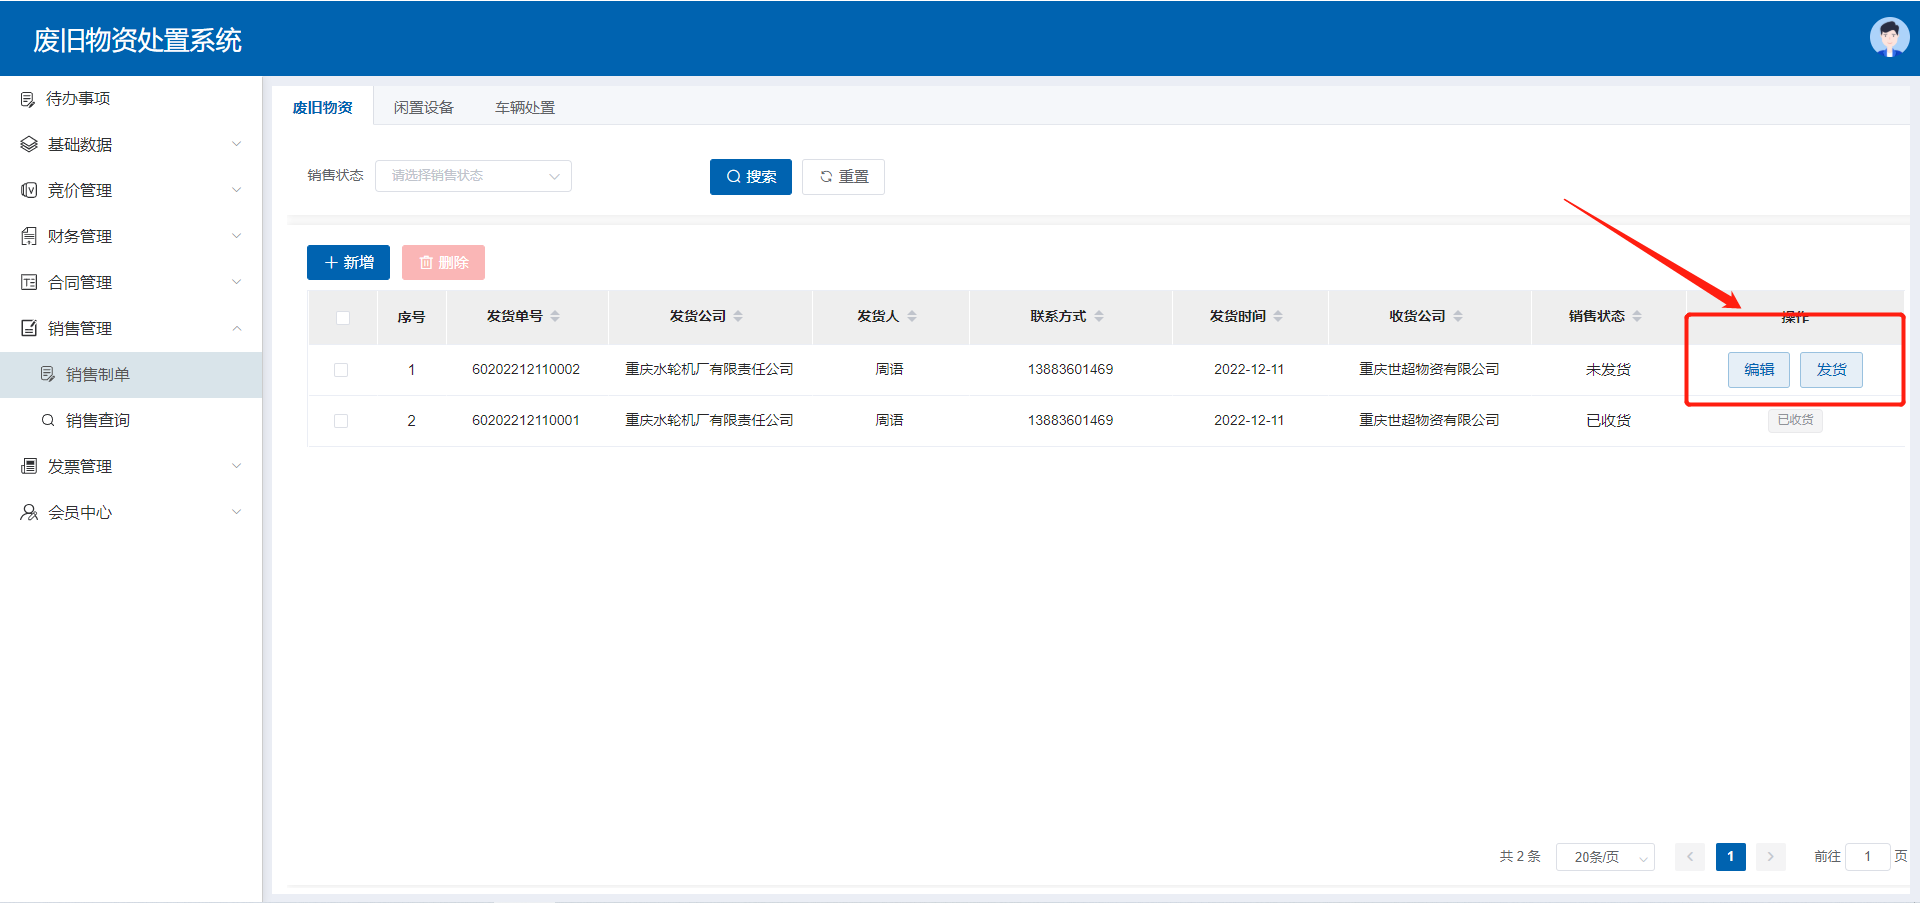Click the 财务管理 sidebar icon
1920x903 pixels.
coord(29,236)
